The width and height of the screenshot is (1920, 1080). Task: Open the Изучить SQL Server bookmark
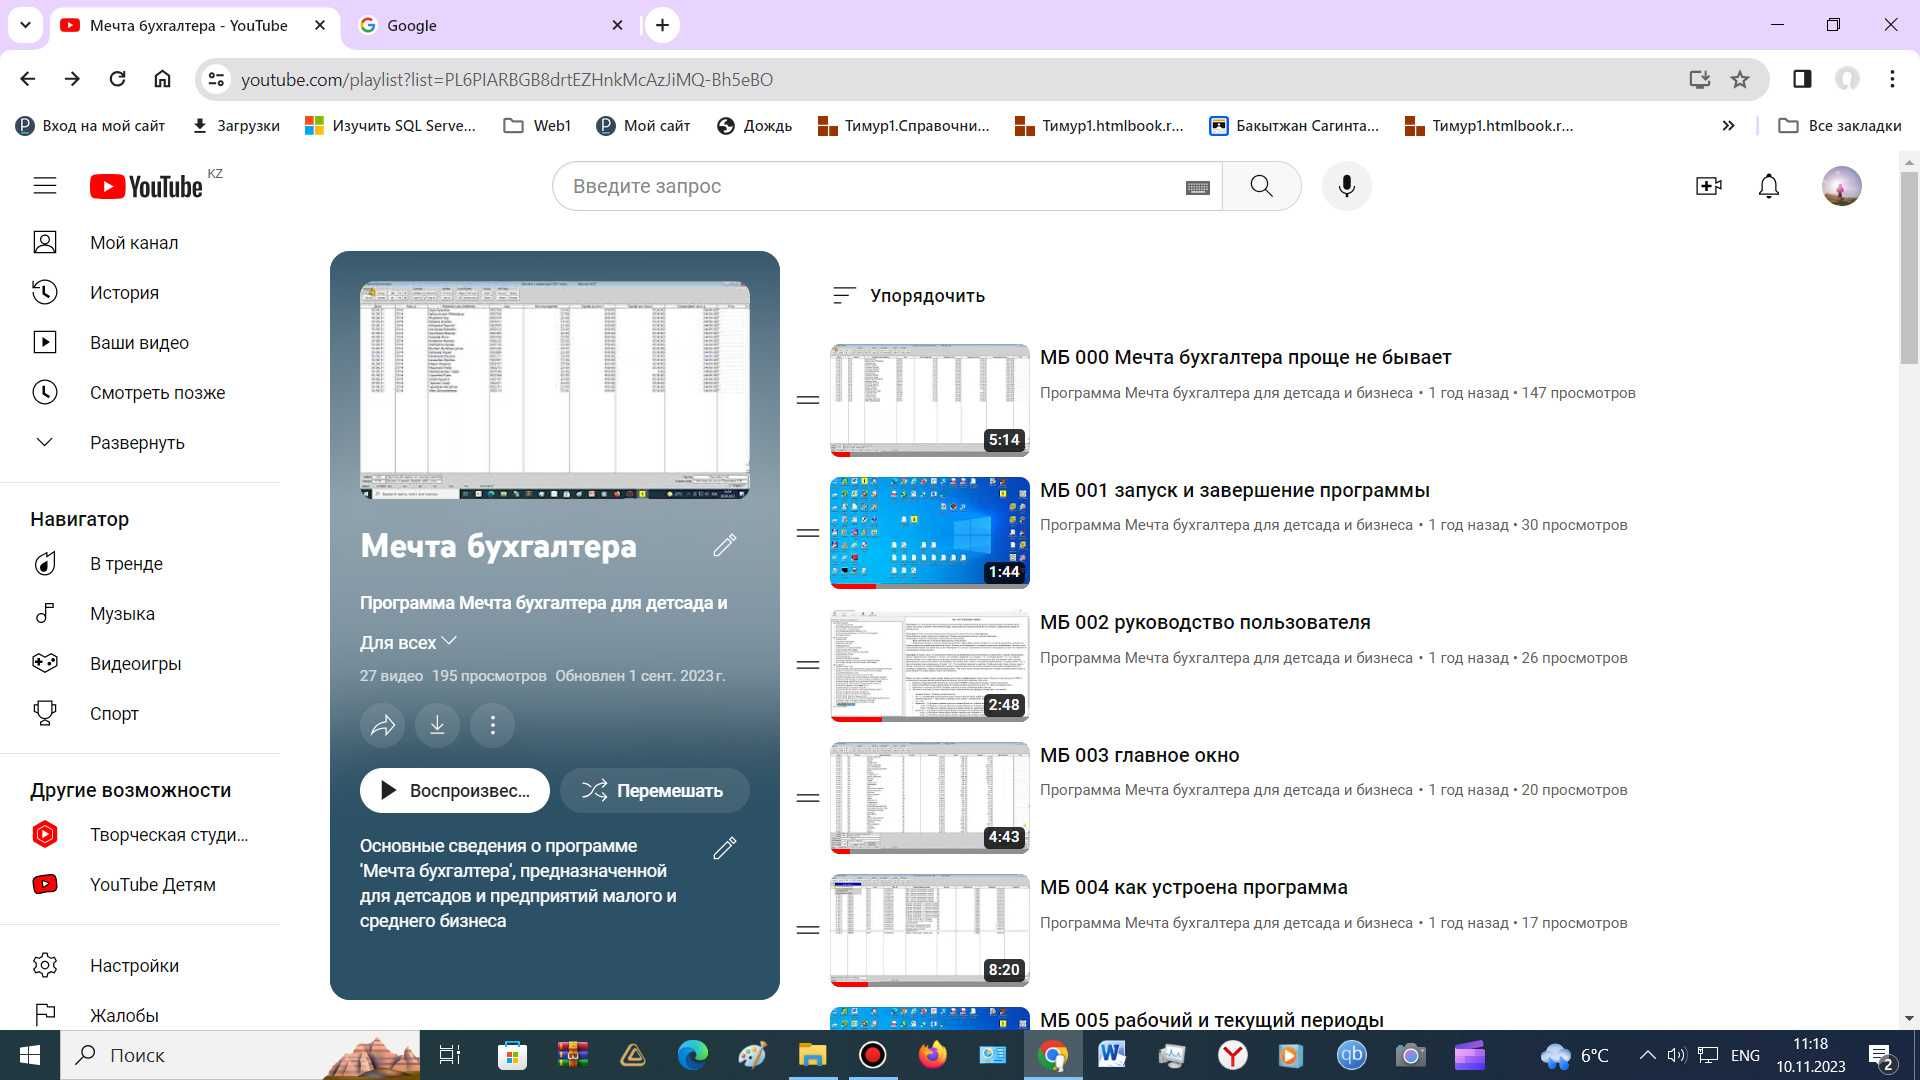point(390,126)
